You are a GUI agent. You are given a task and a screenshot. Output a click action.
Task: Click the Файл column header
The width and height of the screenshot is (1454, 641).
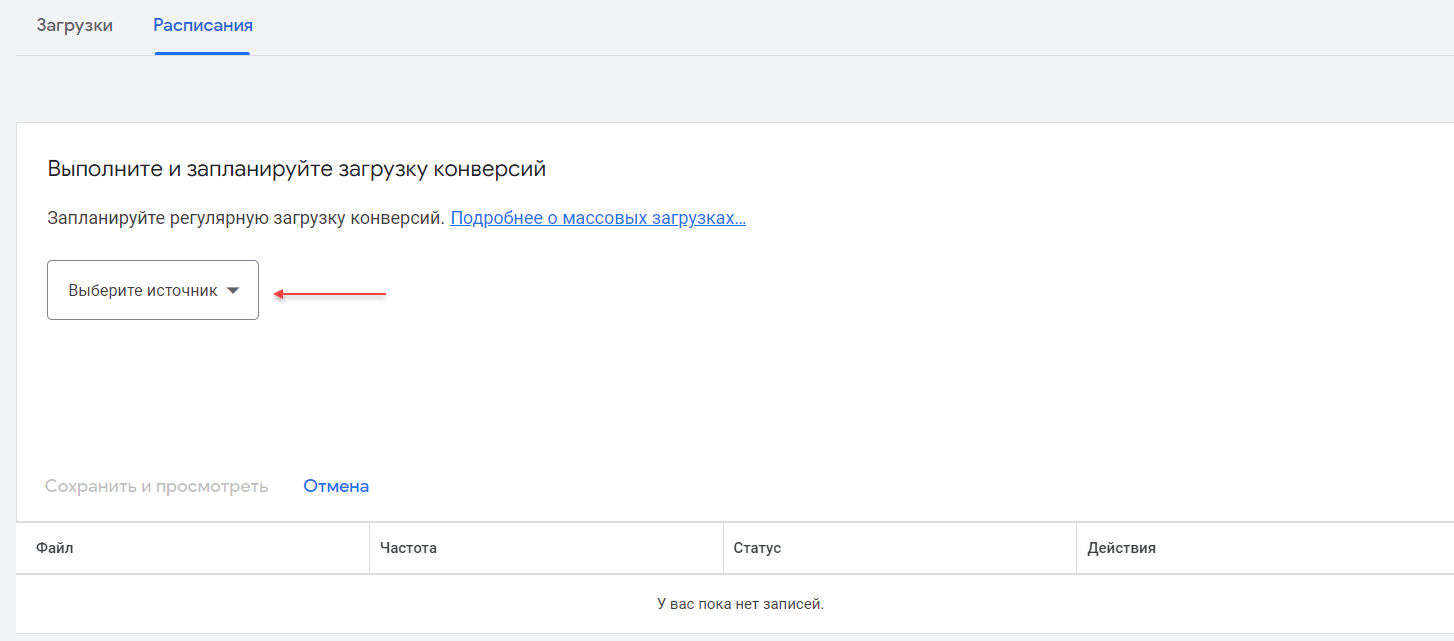pyautogui.click(x=55, y=548)
